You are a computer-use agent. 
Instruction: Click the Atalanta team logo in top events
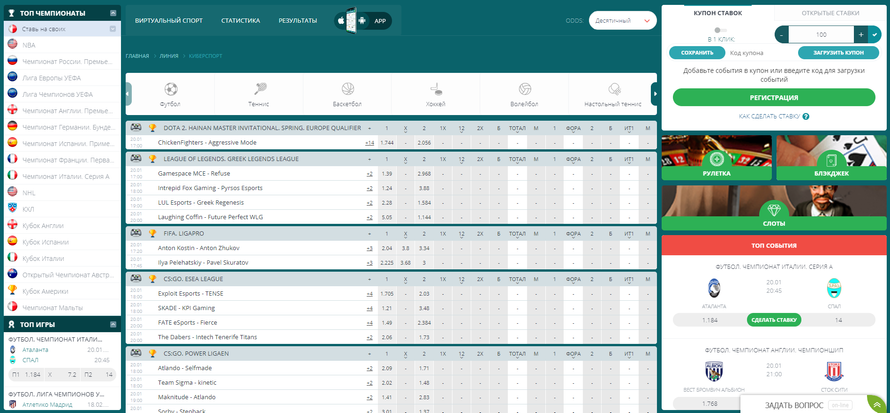click(713, 288)
